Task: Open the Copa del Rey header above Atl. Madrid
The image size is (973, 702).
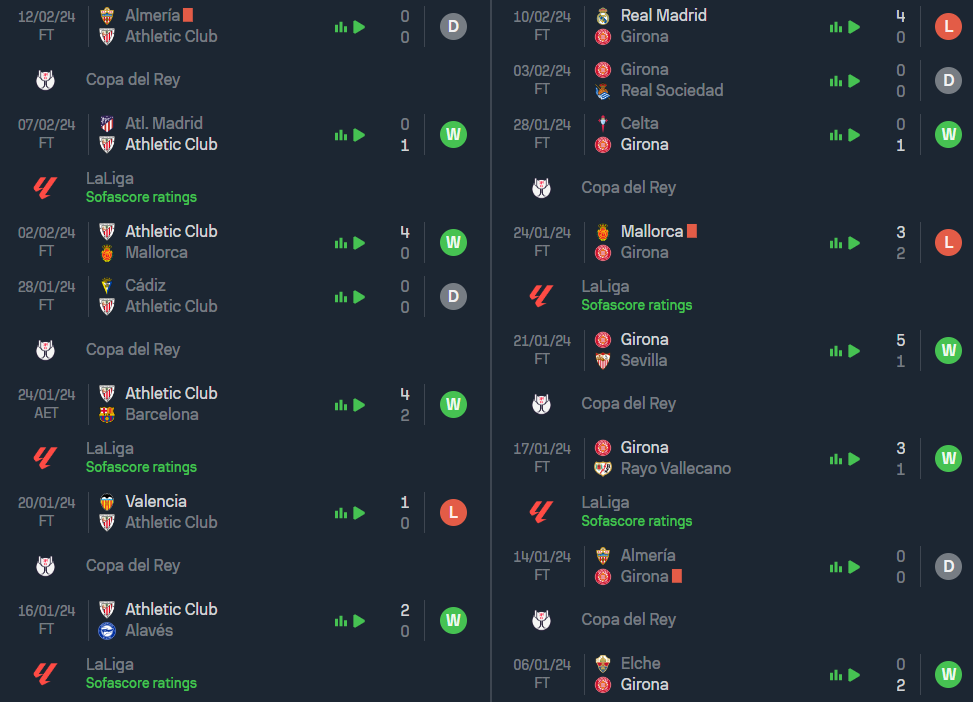Action: click(x=133, y=80)
